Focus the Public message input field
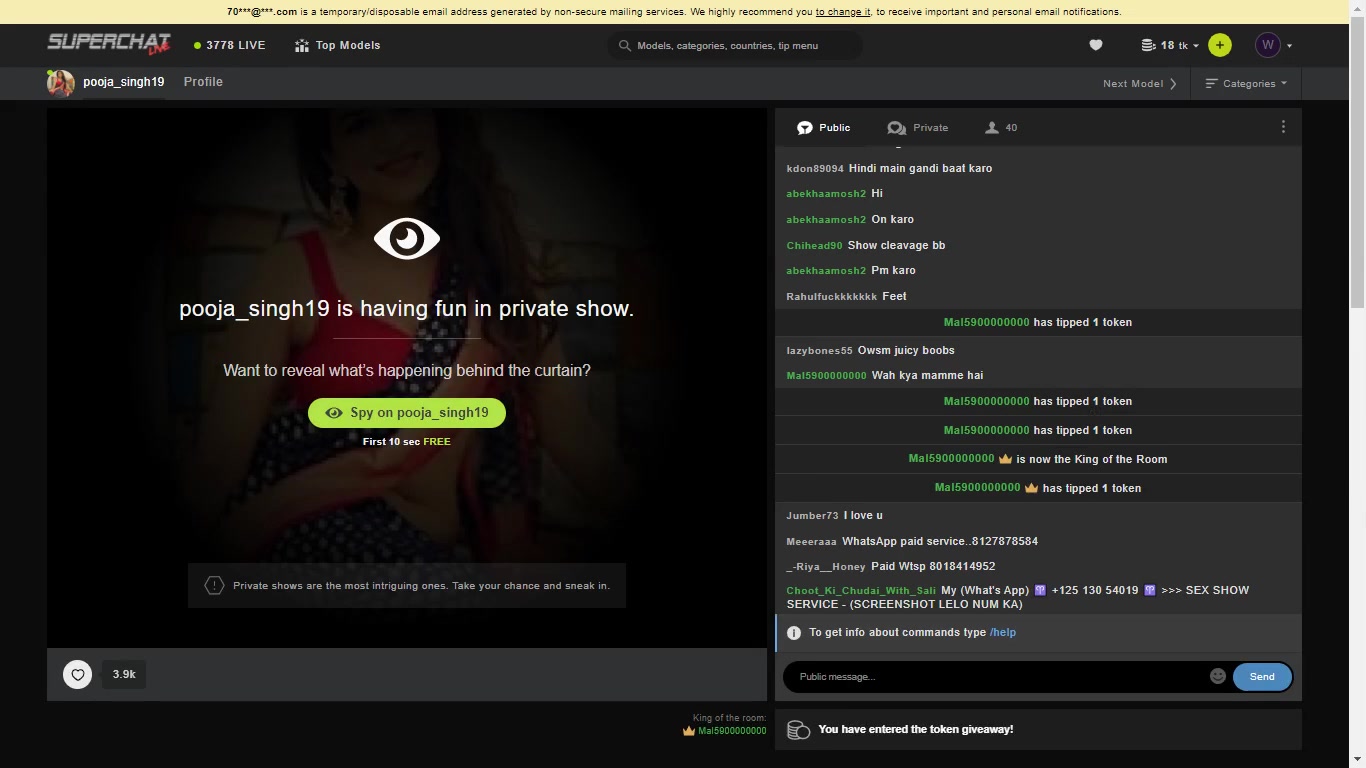Screen dimensions: 1366x768 click(995, 677)
